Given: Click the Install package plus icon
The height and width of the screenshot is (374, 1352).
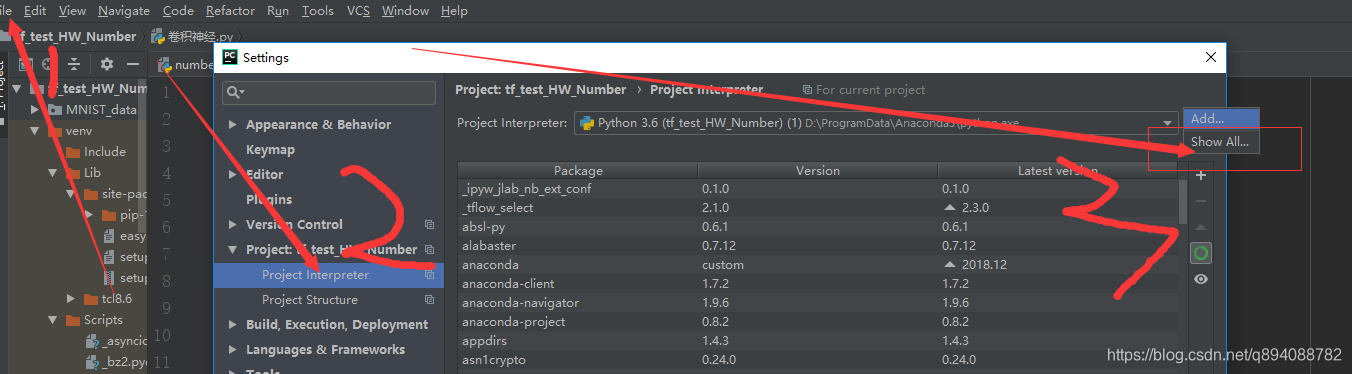Looking at the screenshot, I should pyautogui.click(x=1201, y=175).
